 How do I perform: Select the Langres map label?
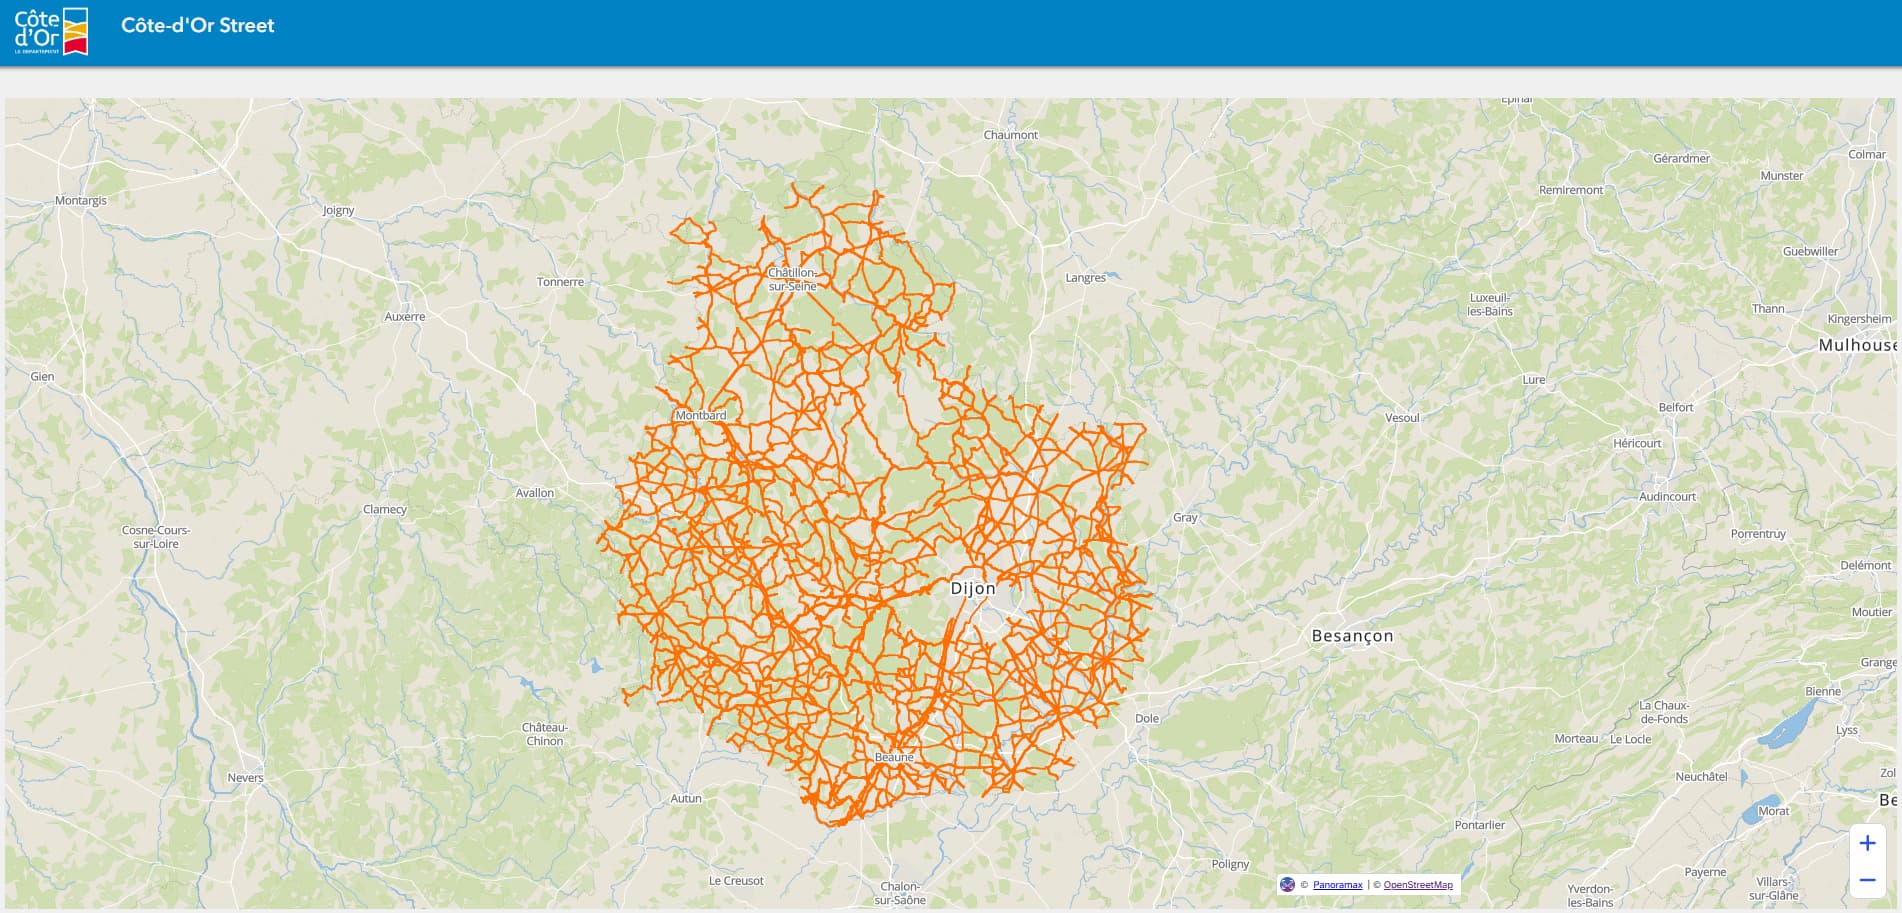pos(1085,278)
